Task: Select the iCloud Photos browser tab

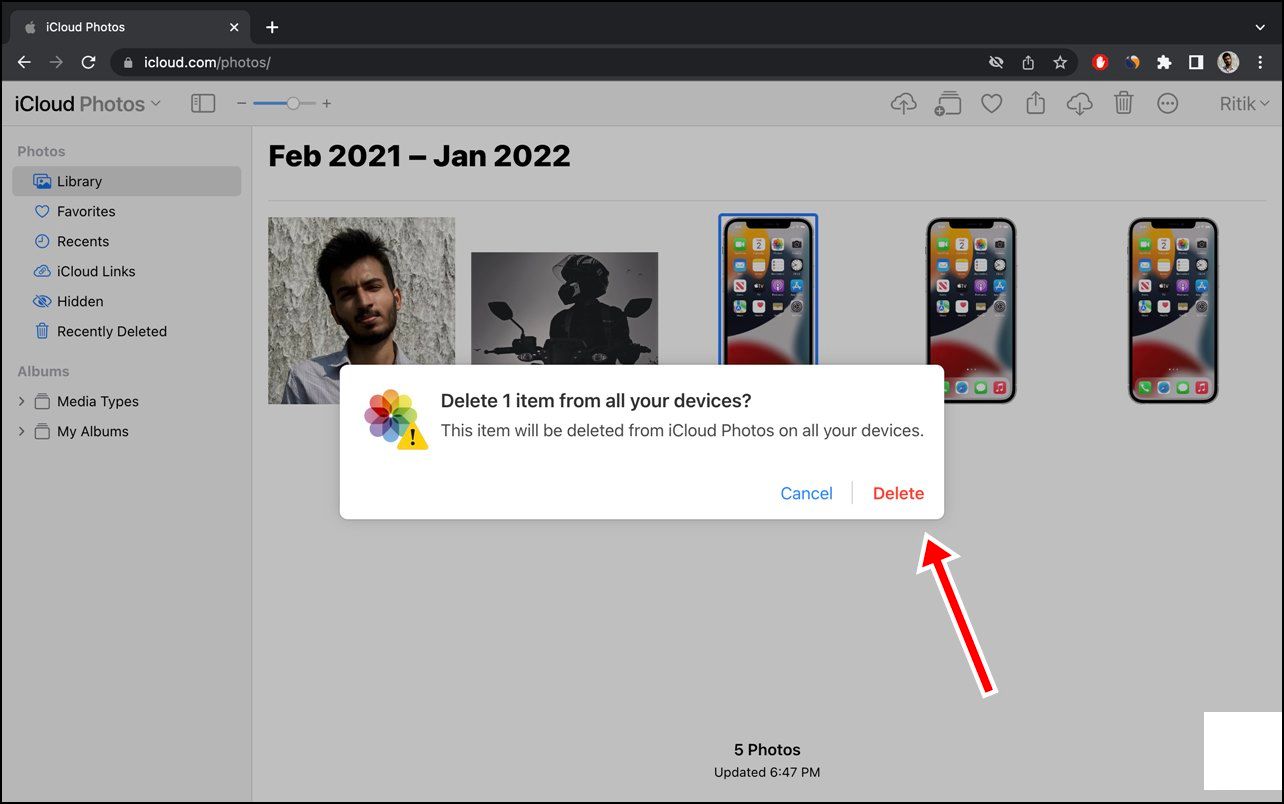Action: pyautogui.click(x=130, y=27)
